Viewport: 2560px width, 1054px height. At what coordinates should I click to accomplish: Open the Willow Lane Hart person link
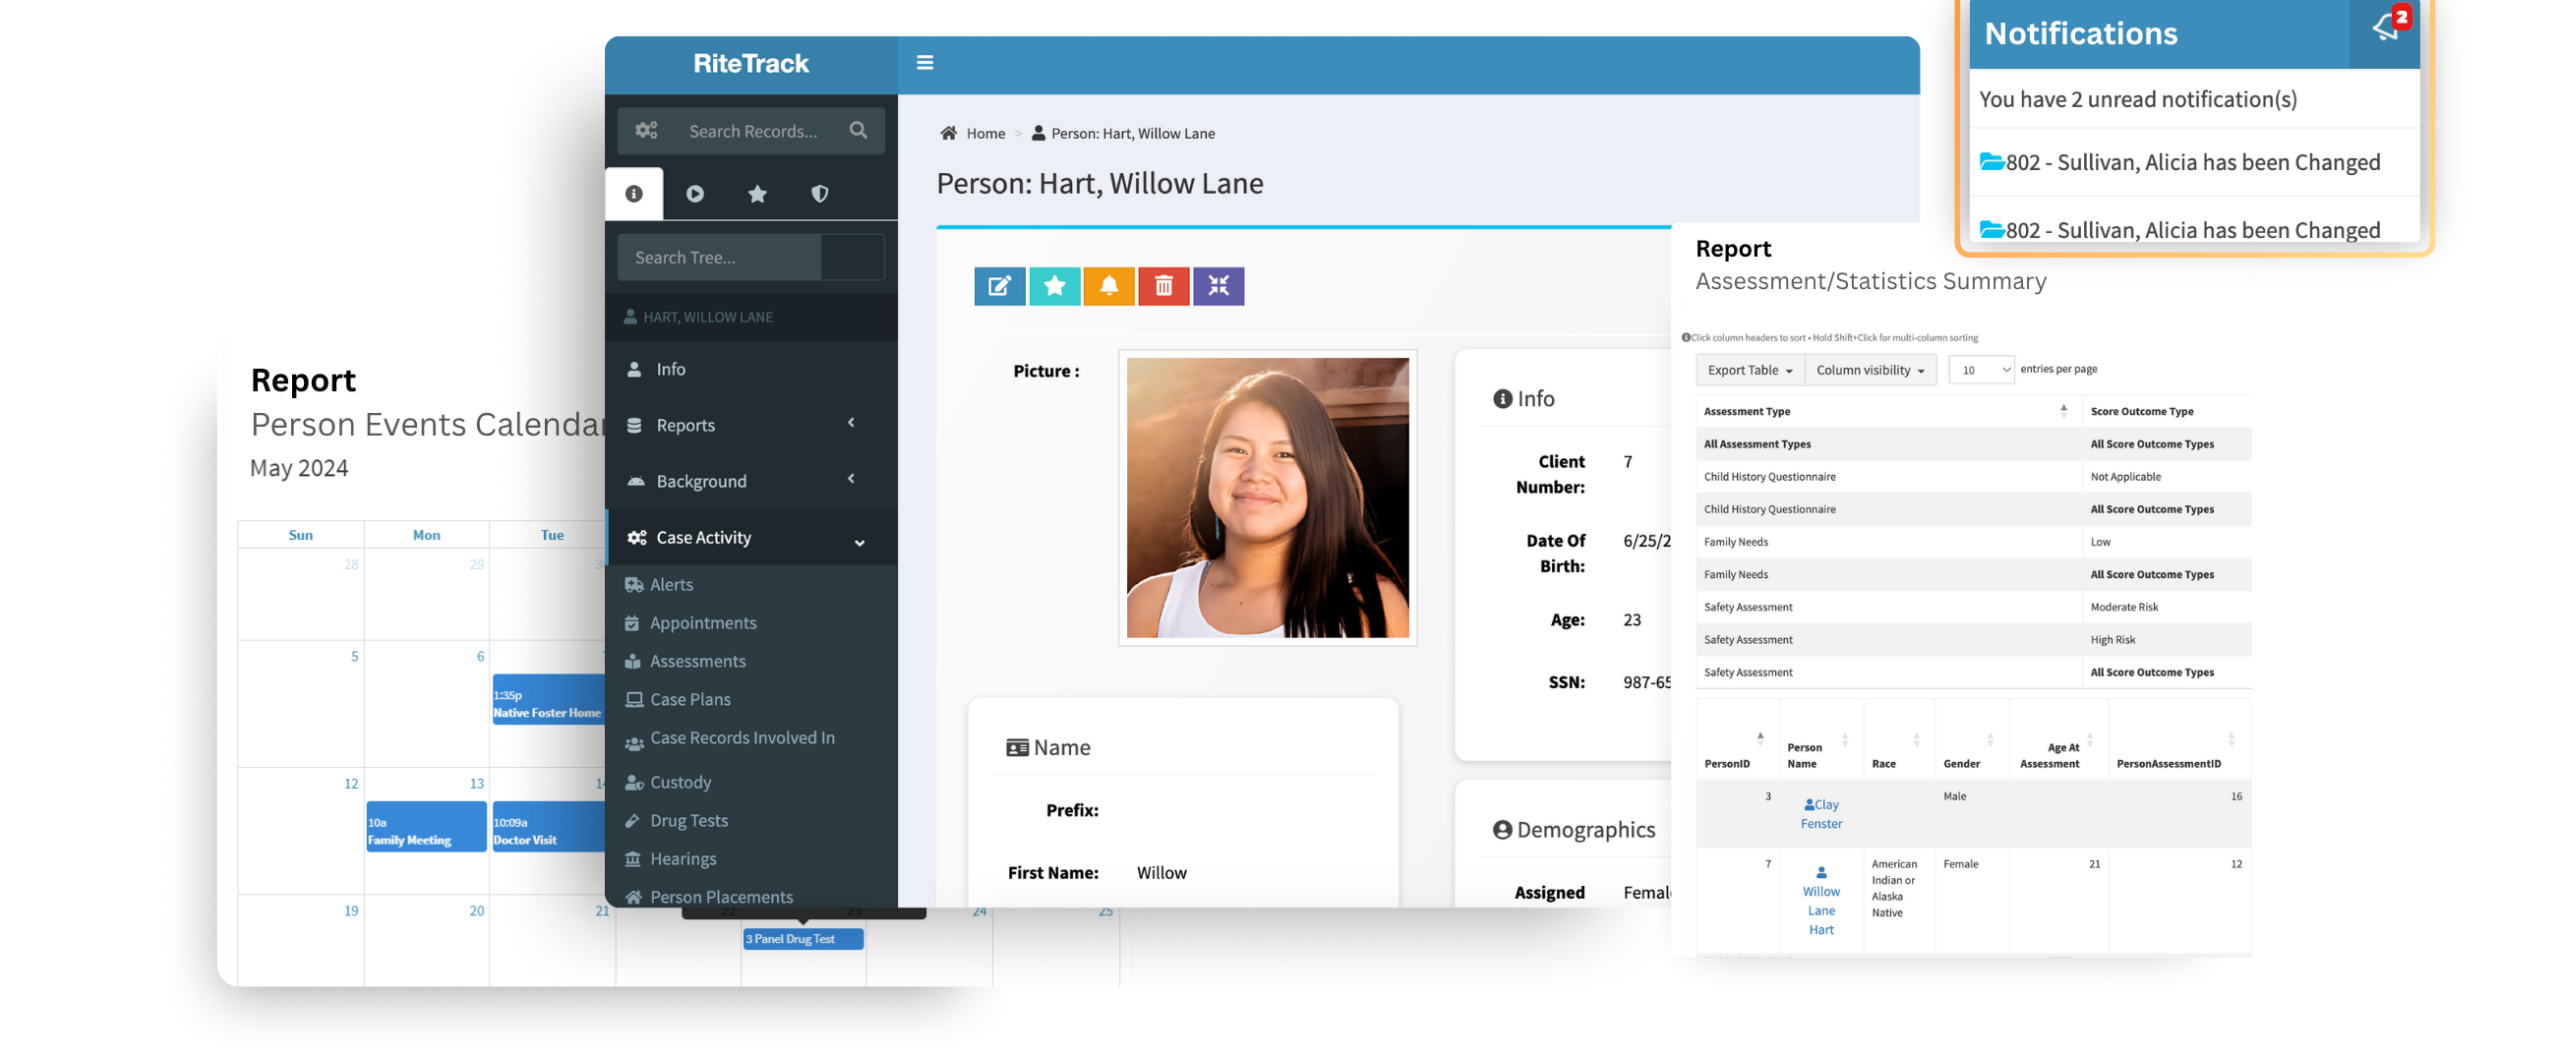(1820, 901)
